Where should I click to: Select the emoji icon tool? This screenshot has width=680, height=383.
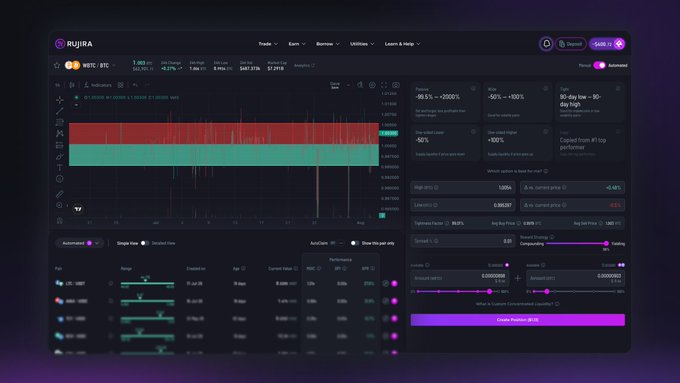(x=60, y=179)
